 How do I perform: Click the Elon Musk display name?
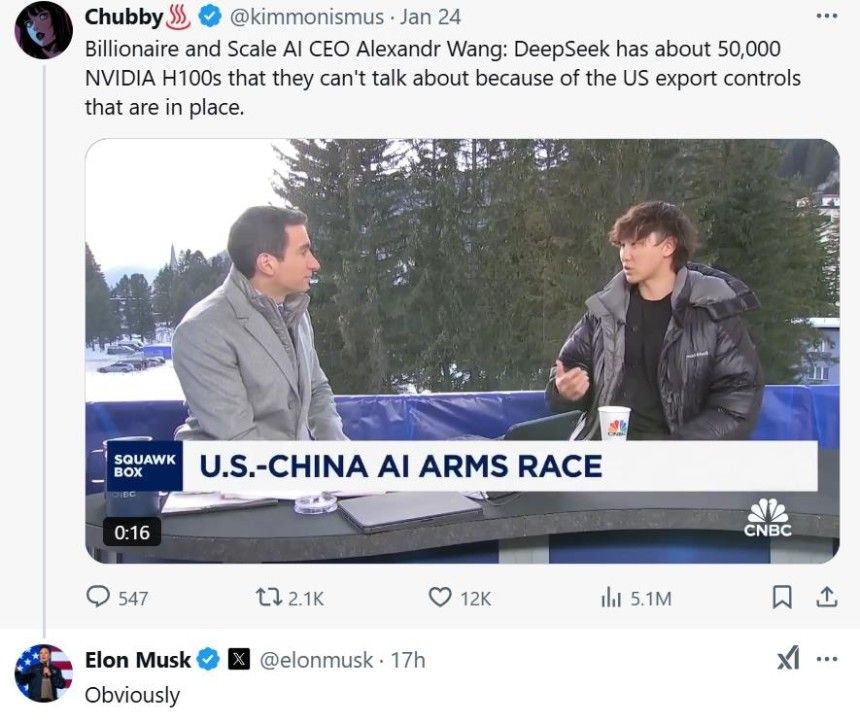(138, 660)
